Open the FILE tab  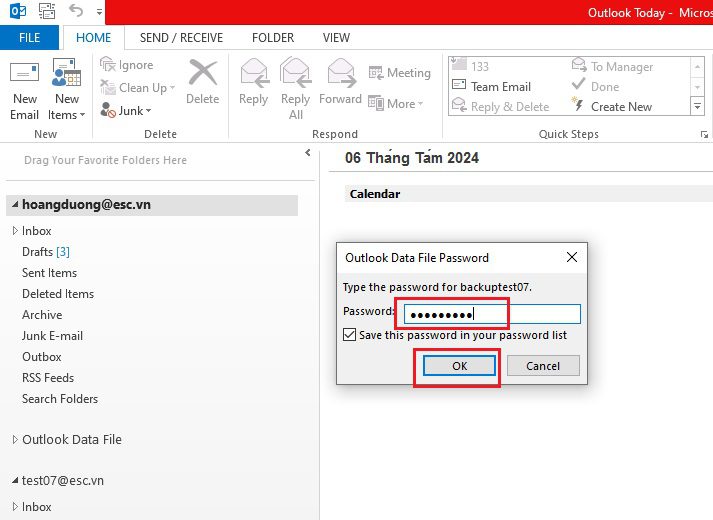[29, 37]
